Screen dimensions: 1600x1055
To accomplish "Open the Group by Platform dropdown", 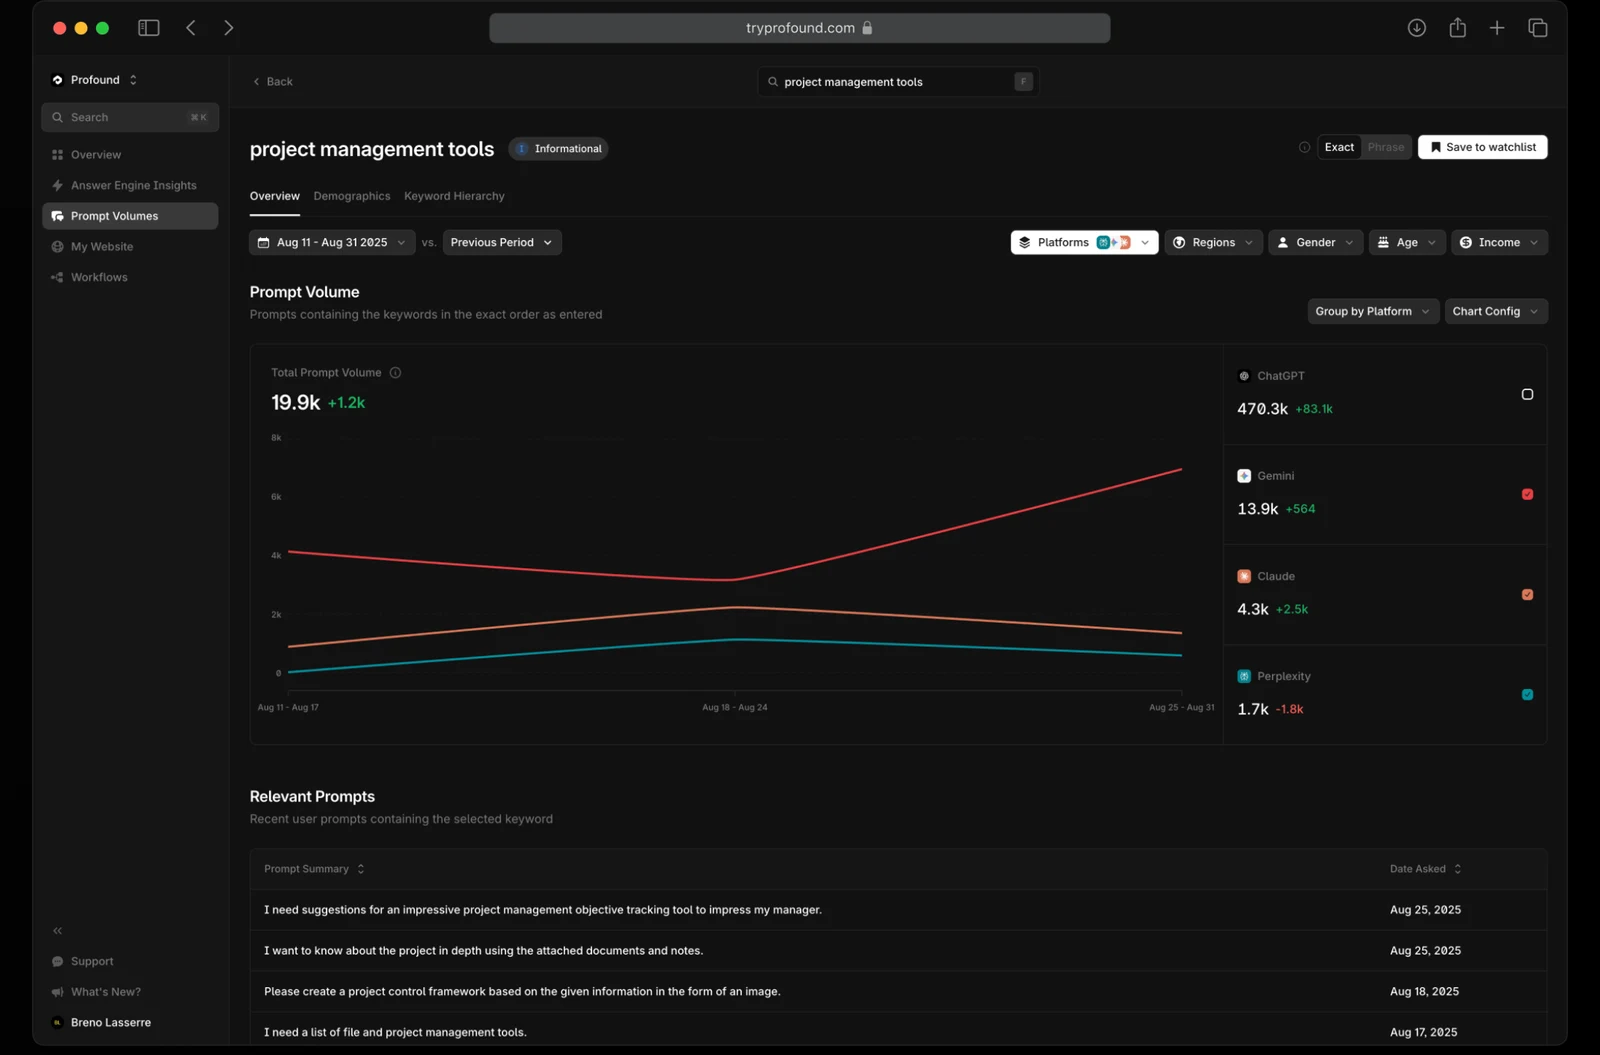I will 1373,312.
